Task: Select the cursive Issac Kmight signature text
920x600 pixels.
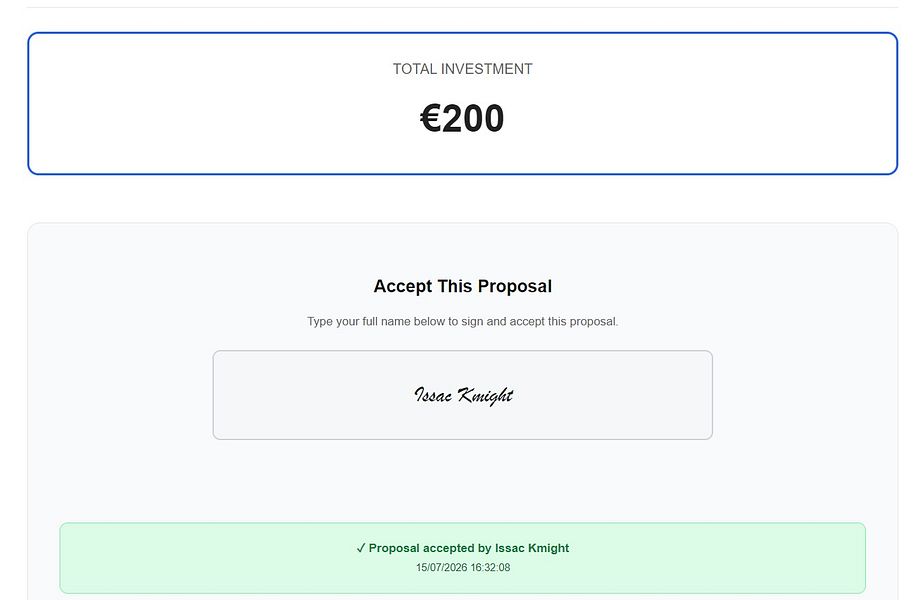Action: click(464, 396)
